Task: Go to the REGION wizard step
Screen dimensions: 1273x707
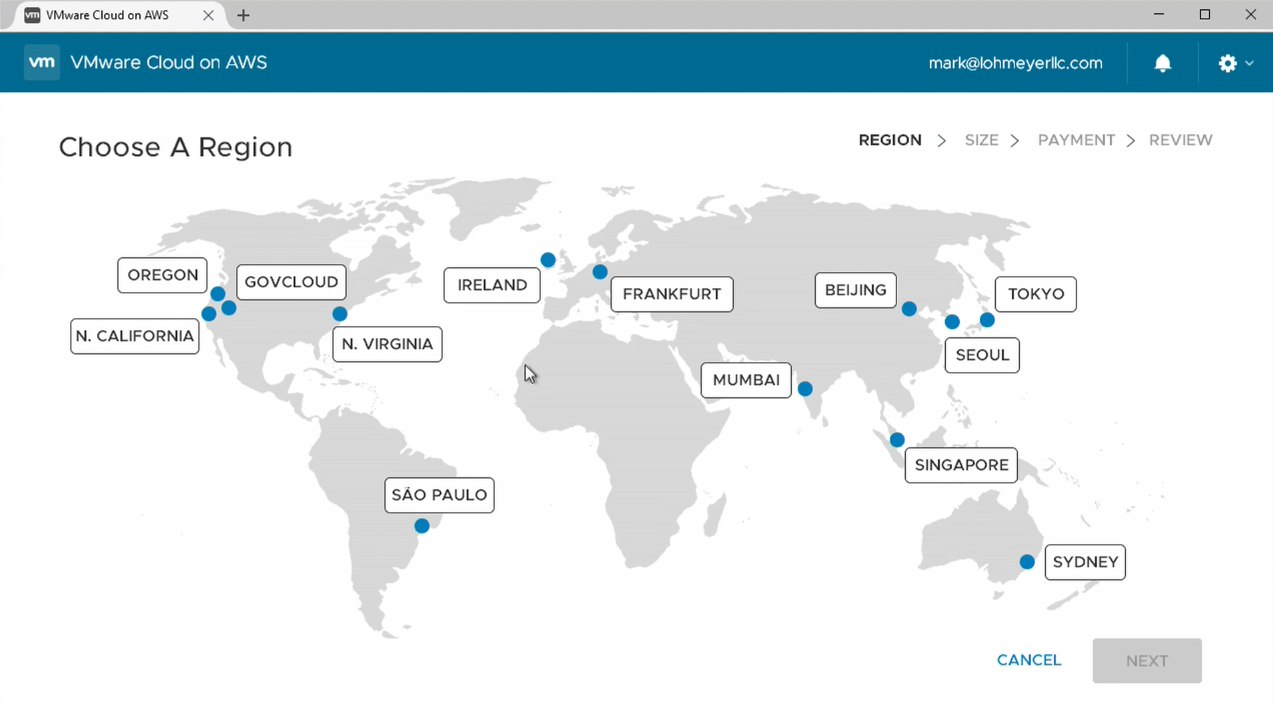Action: coord(890,140)
